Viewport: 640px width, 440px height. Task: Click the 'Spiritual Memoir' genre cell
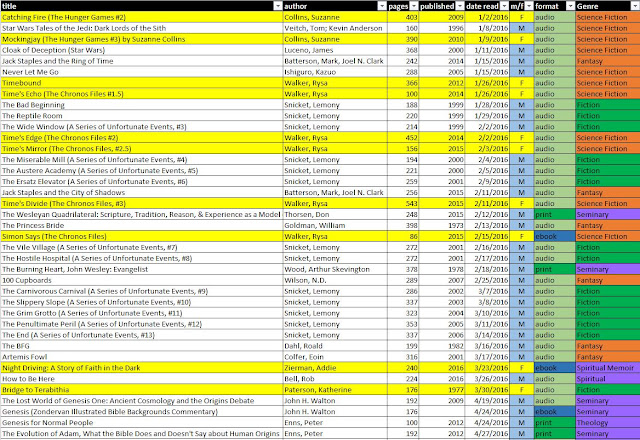pos(608,368)
